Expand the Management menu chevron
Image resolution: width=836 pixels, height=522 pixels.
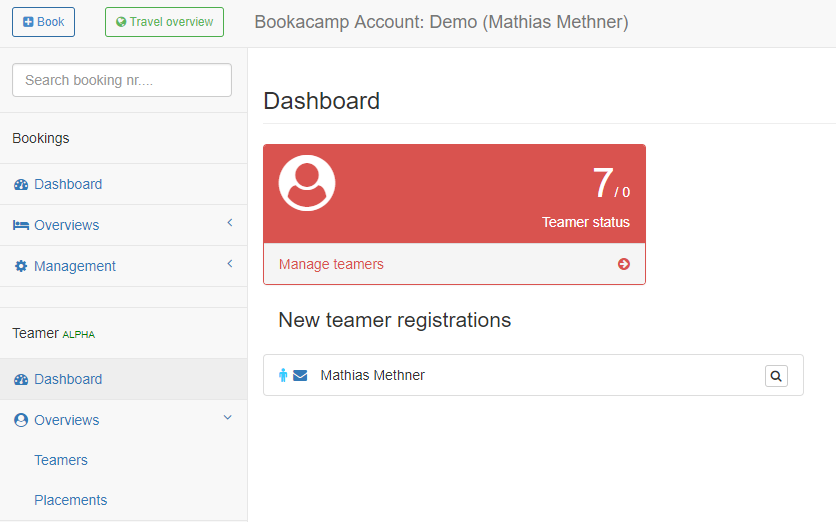pos(230,263)
